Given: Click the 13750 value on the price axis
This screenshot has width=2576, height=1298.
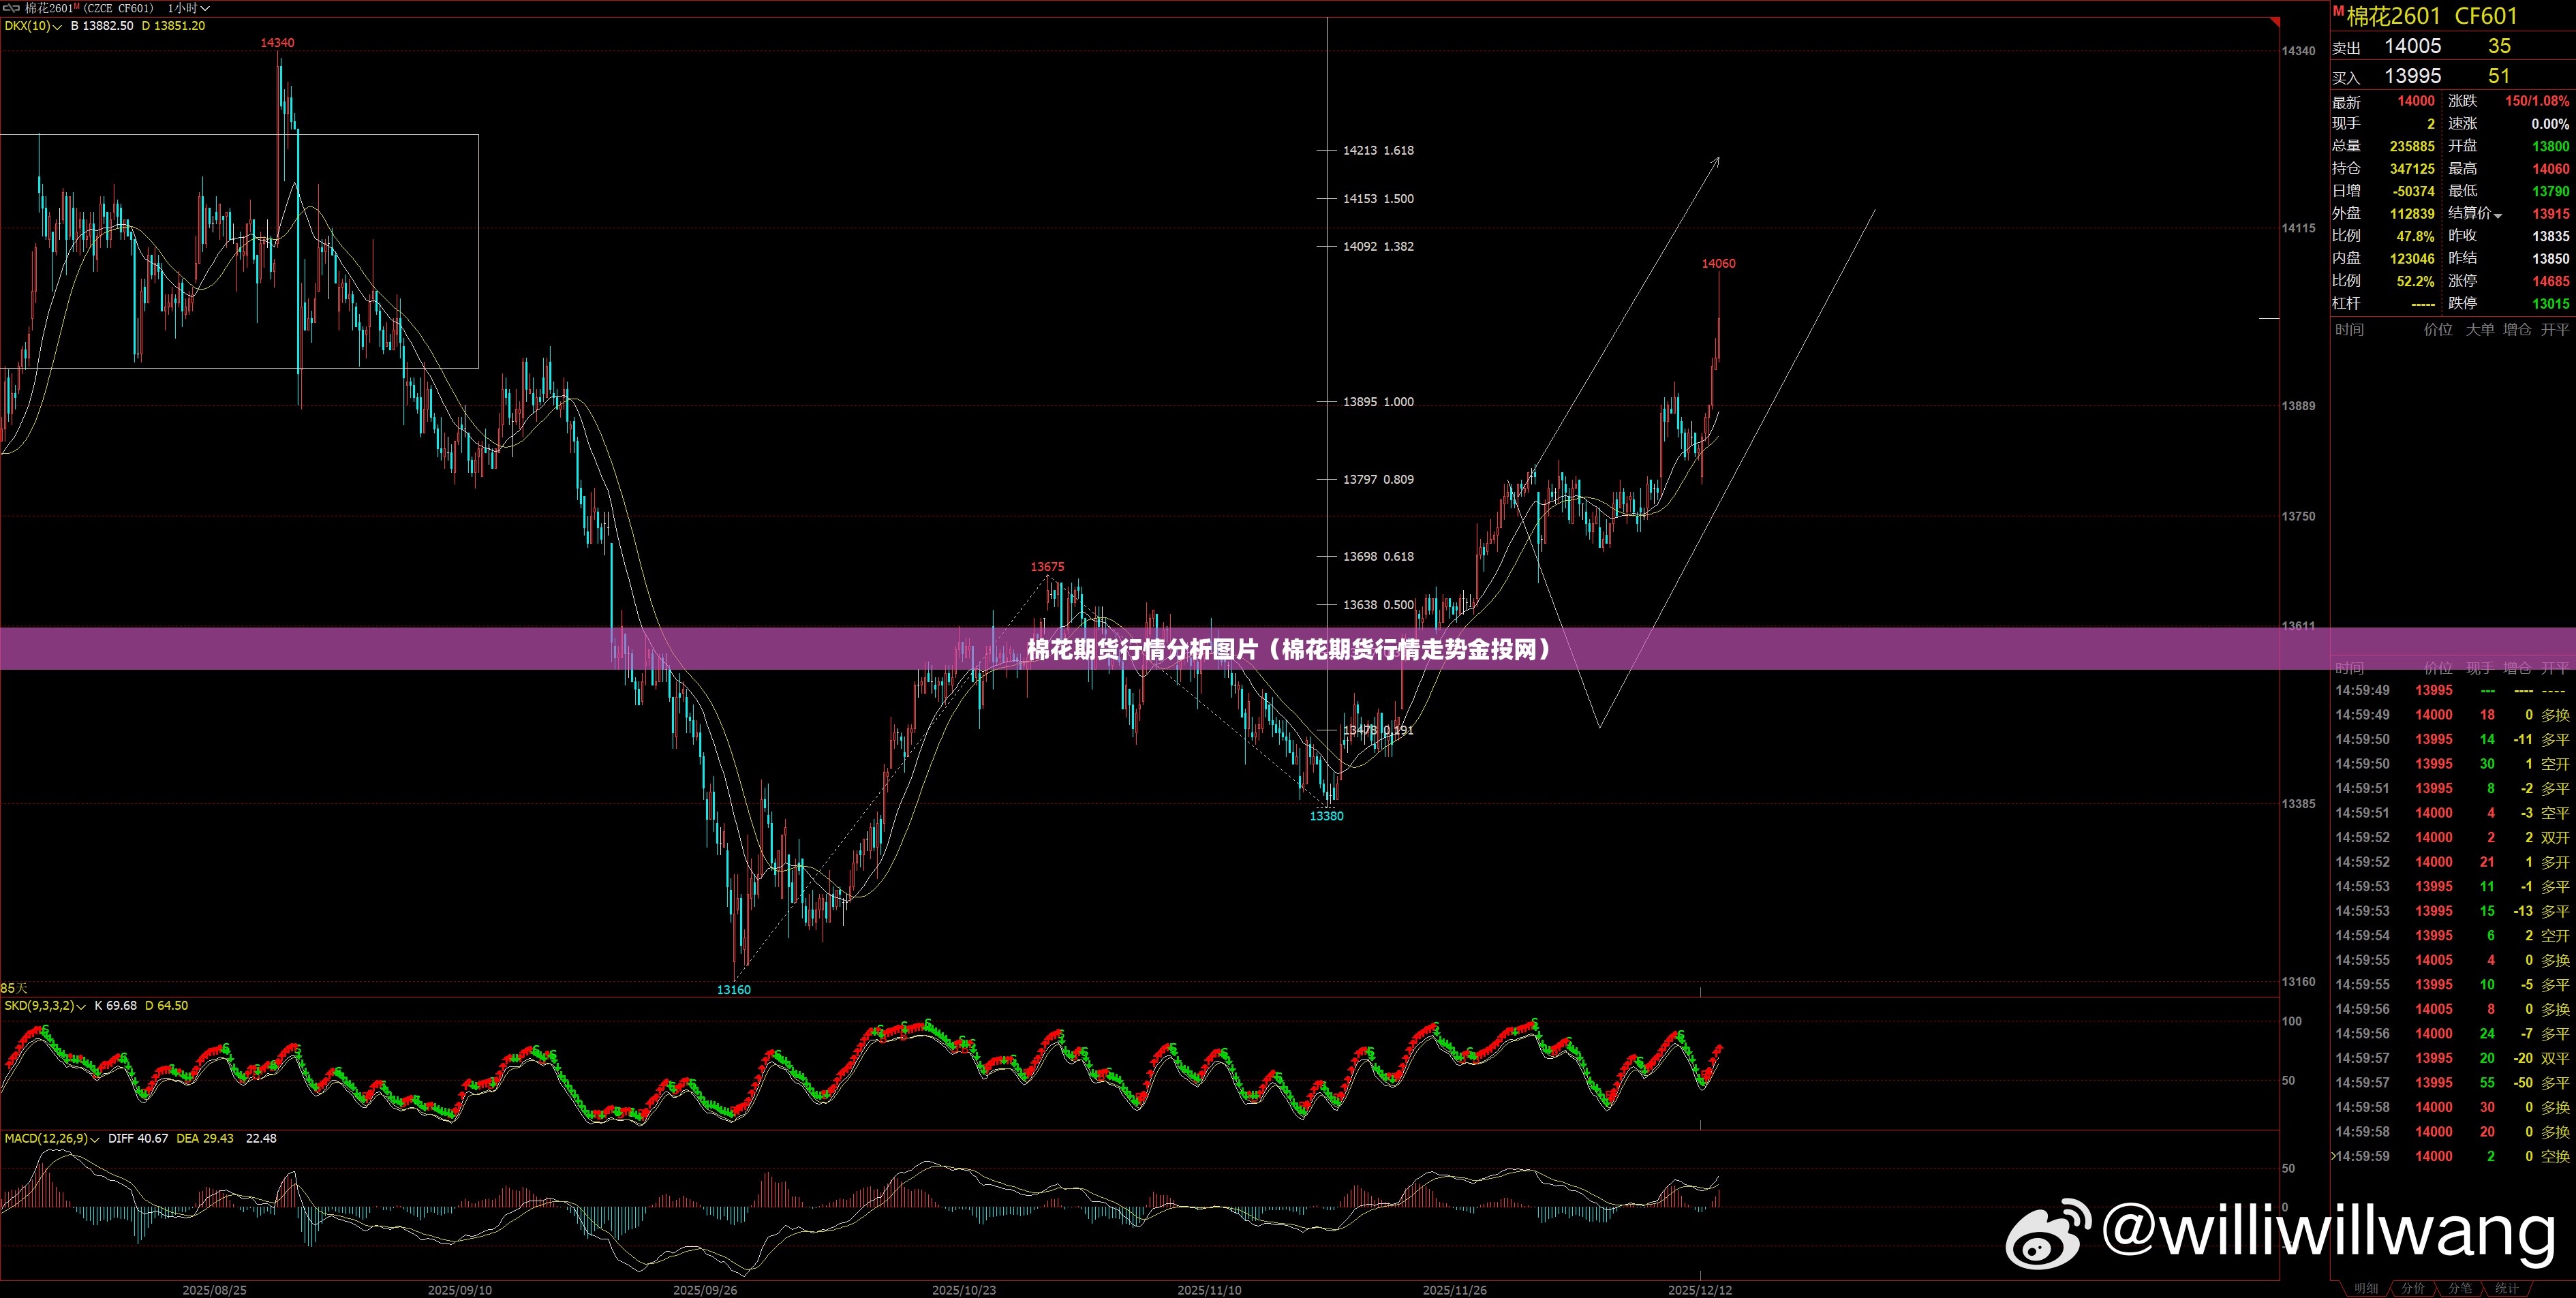Looking at the screenshot, I should coord(2298,516).
